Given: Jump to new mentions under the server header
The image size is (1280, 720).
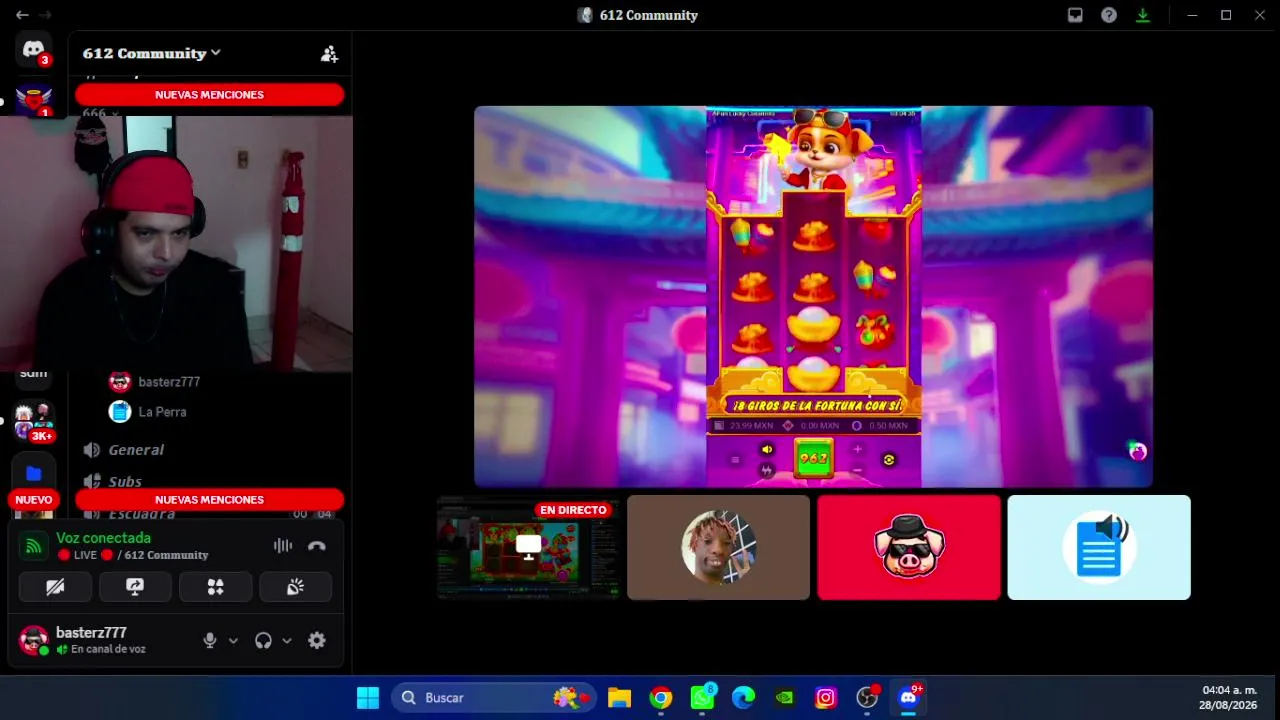Looking at the screenshot, I should coord(209,95).
